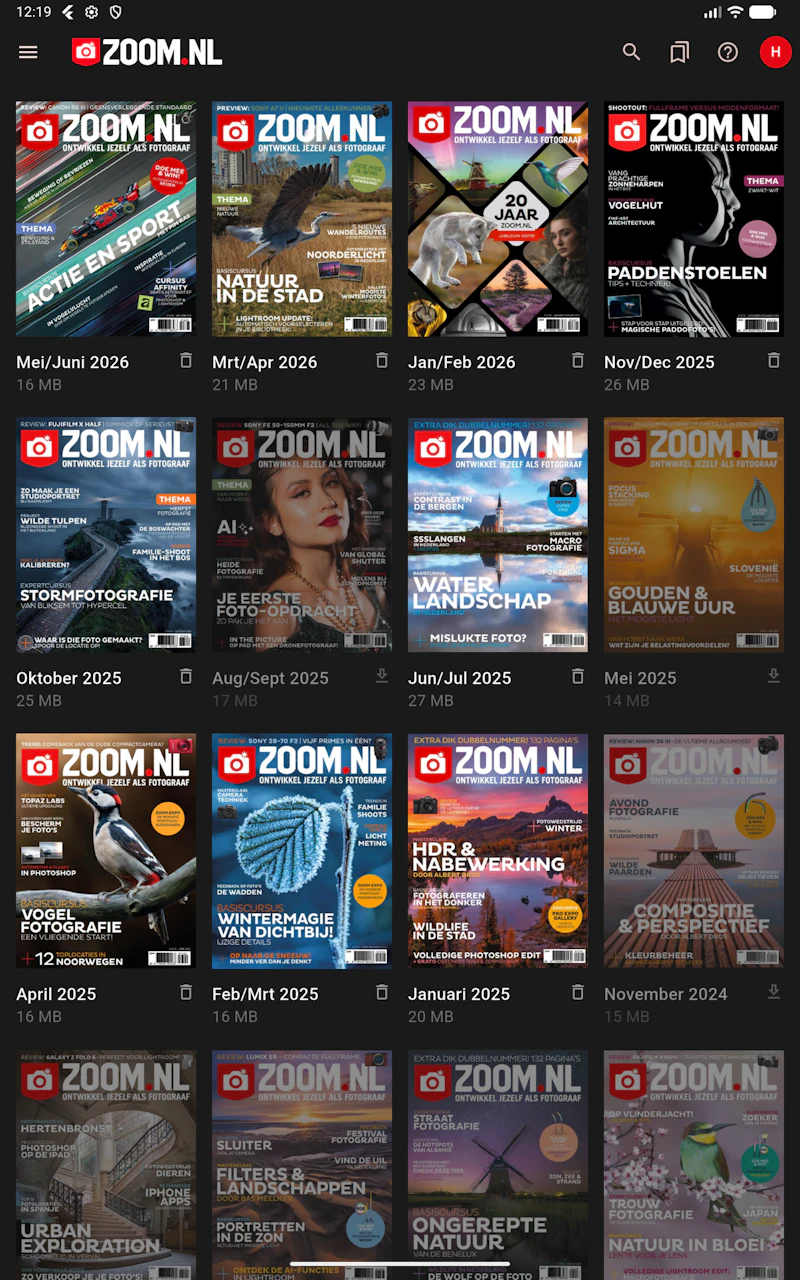This screenshot has height=1280, width=800.
Task: Tap the Wi-Fi status bar icon
Action: tap(736, 12)
